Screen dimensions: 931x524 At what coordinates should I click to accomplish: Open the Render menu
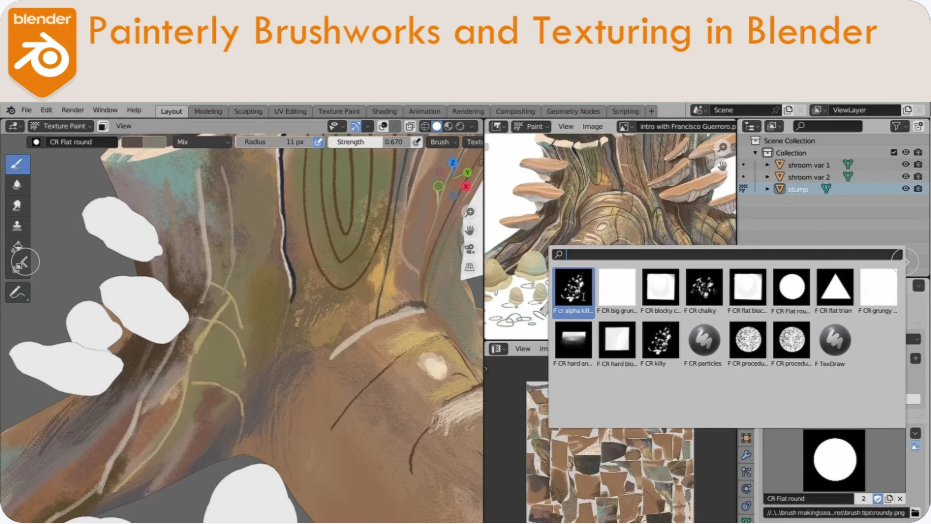73,110
